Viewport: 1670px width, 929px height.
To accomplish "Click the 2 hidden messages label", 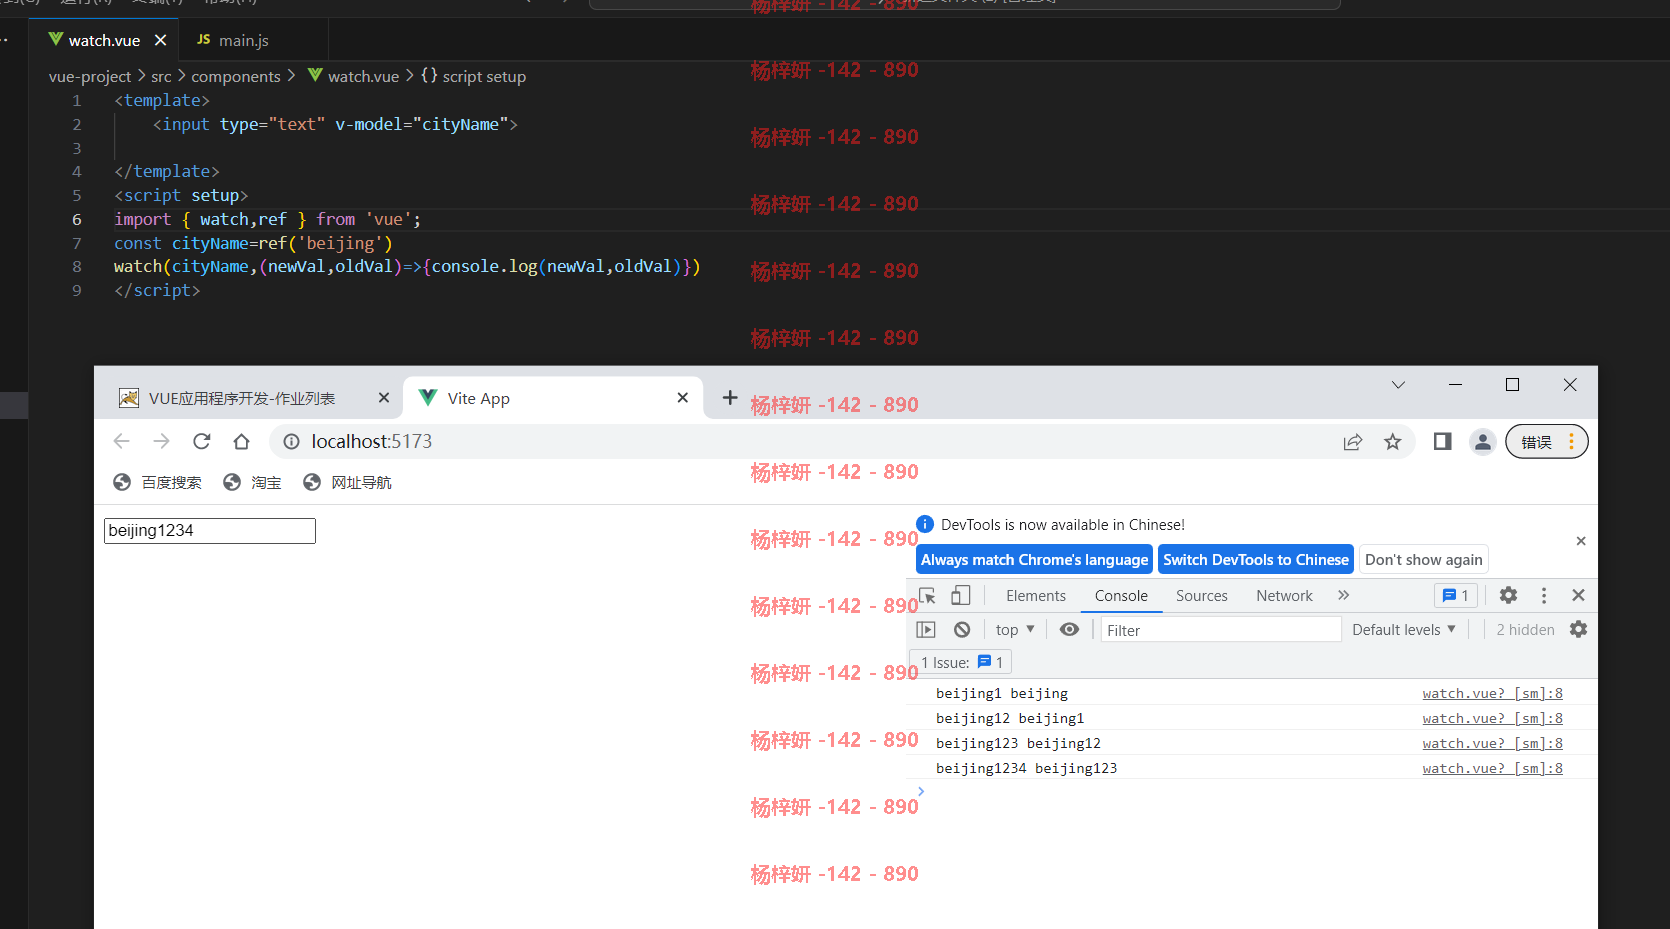I will pos(1525,629).
